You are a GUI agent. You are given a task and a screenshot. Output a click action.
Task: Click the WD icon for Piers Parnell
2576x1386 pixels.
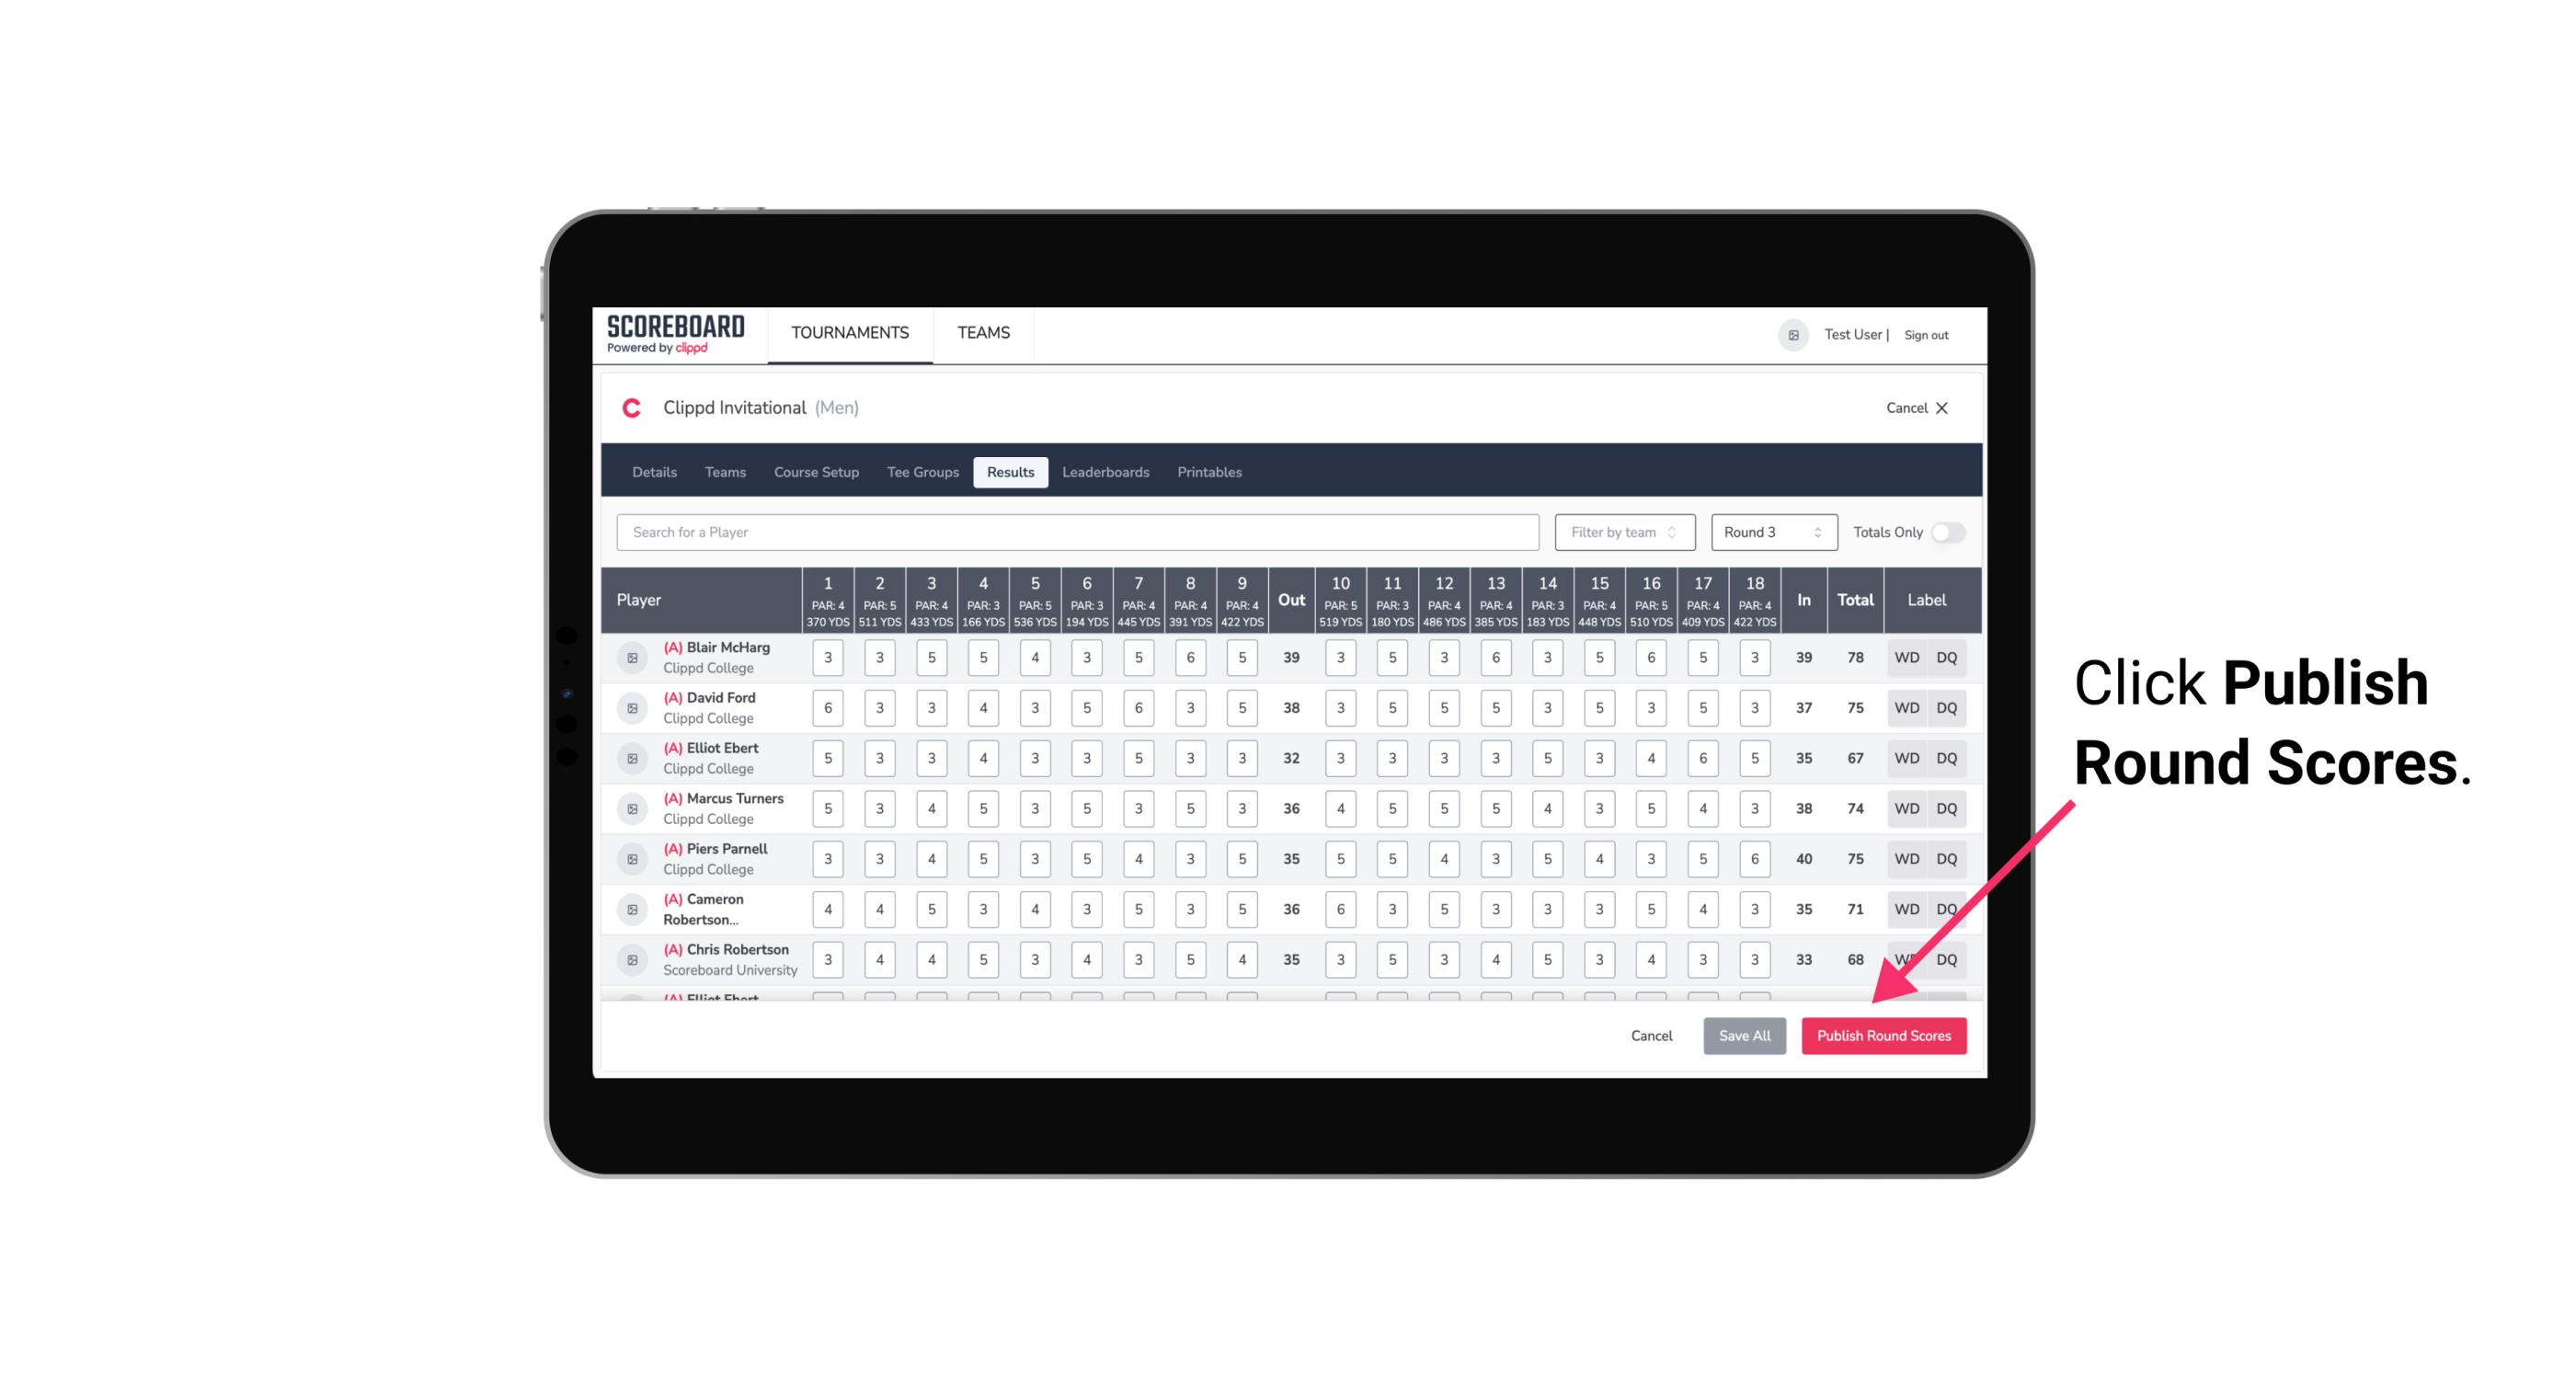(x=1906, y=859)
